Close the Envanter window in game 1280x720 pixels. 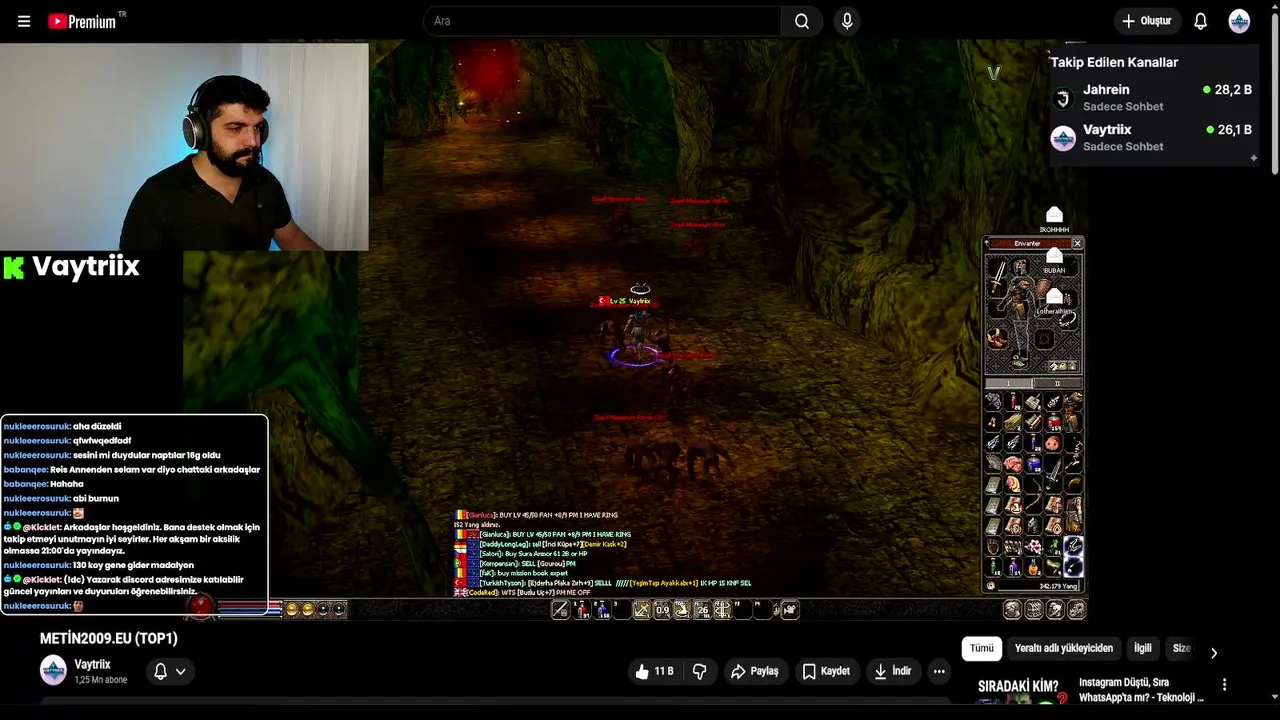click(1077, 243)
